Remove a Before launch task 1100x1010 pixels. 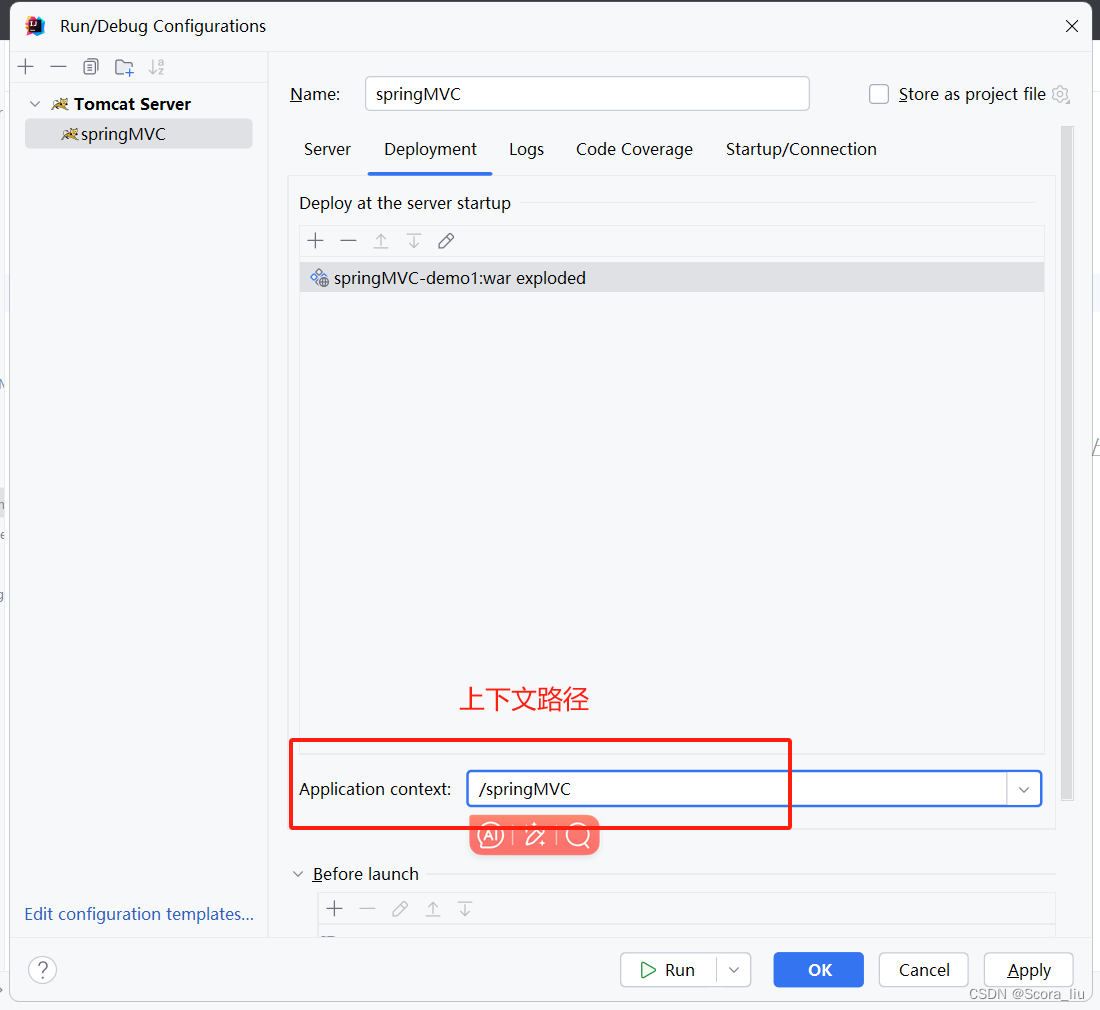point(367,909)
